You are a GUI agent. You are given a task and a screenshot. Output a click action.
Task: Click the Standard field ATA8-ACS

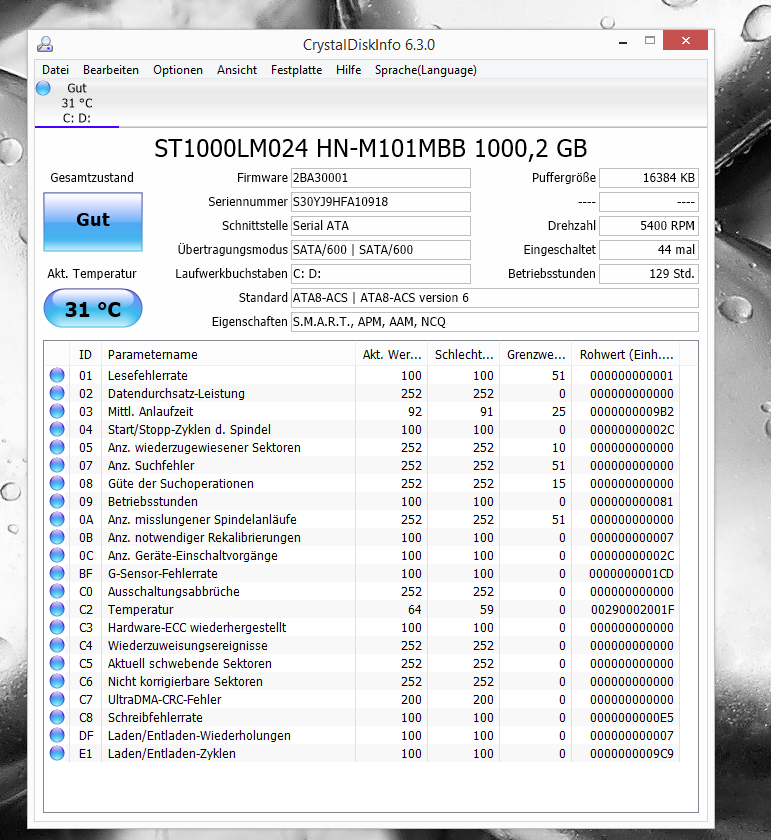pyautogui.click(x=495, y=298)
